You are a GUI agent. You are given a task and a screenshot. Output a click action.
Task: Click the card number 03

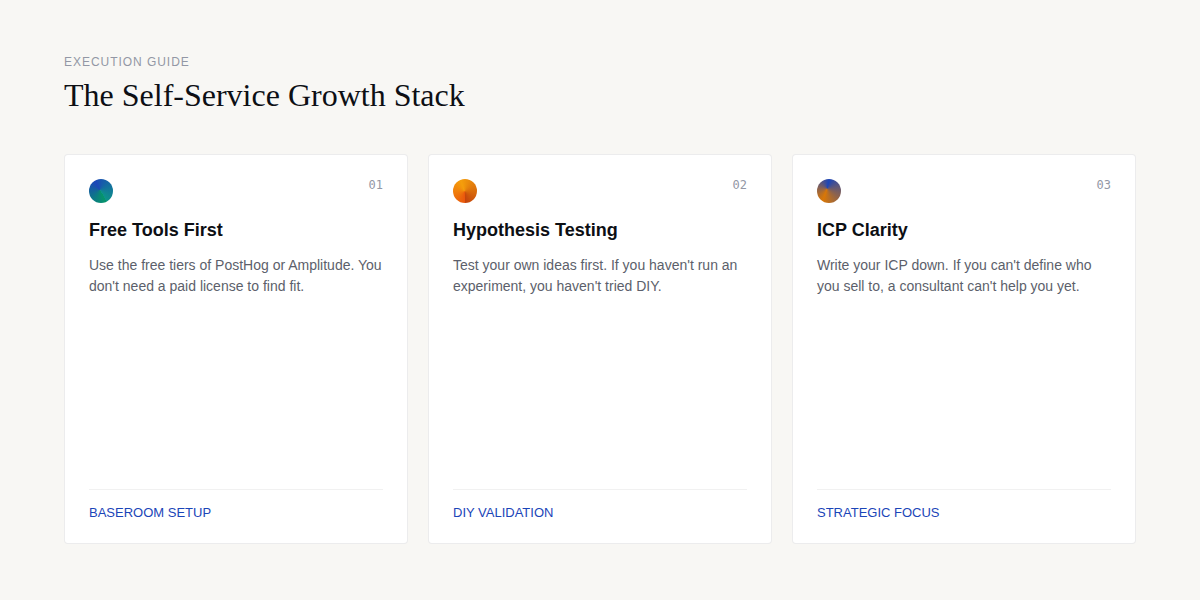[x=1103, y=185]
